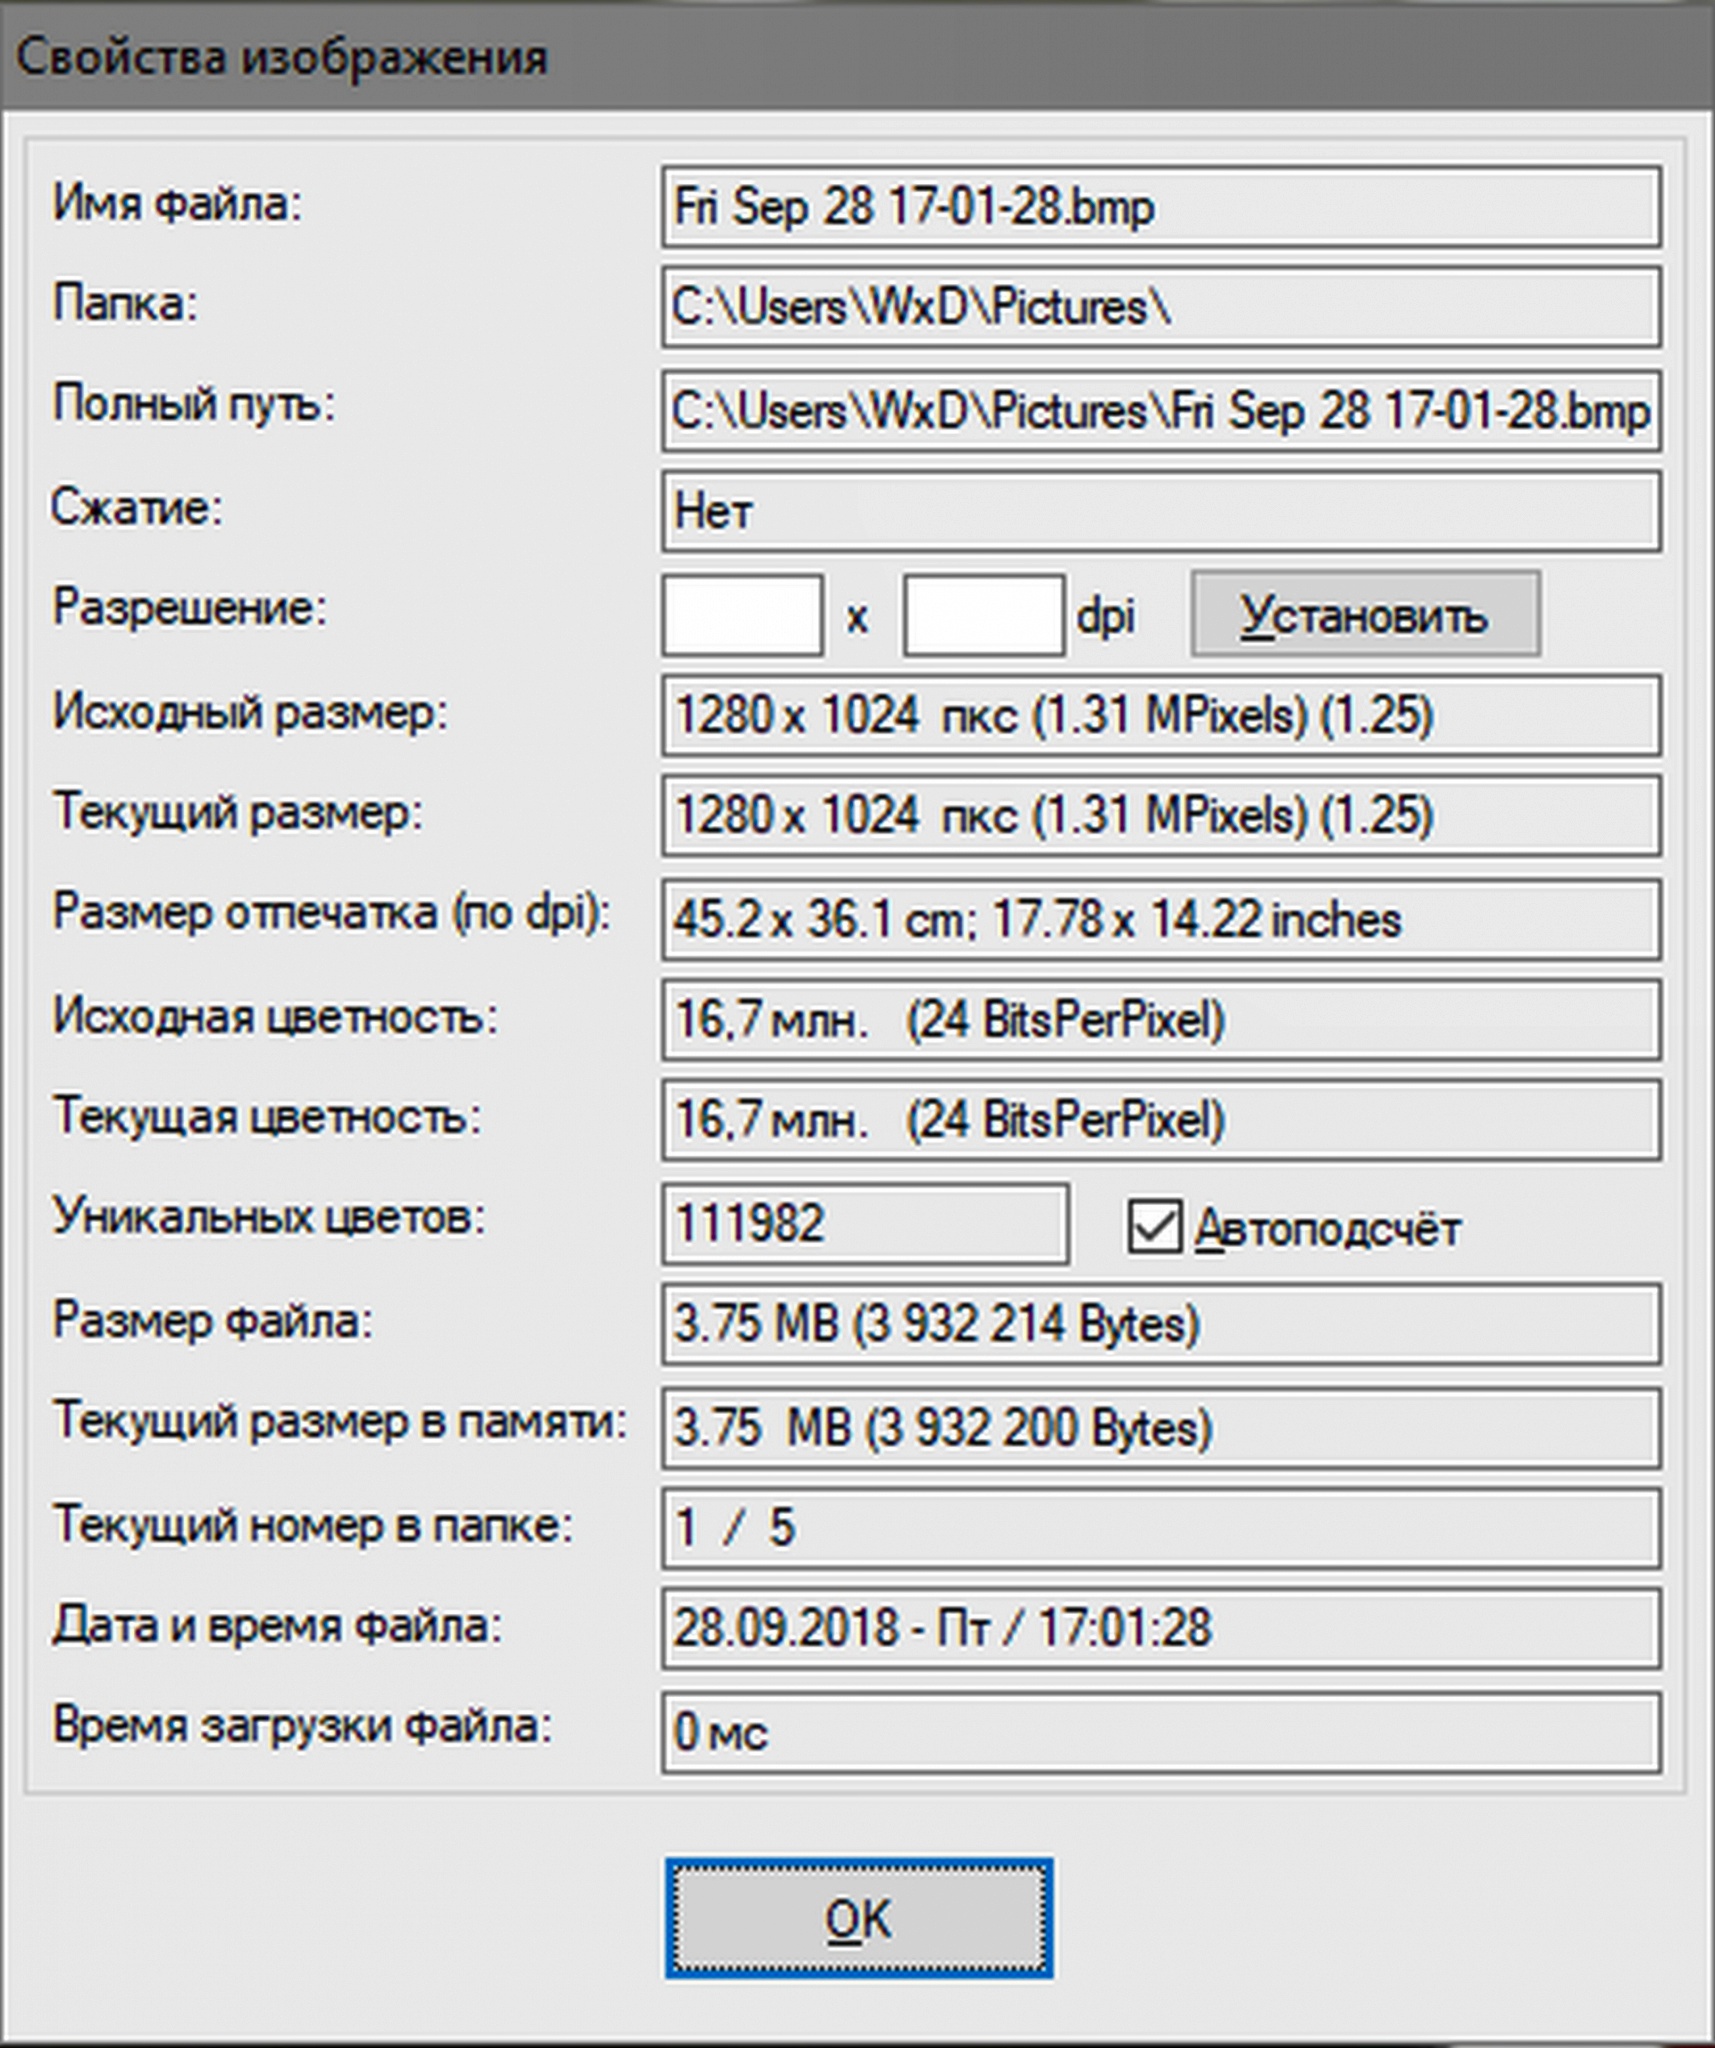Screen dimensions: 1715x2048
Task: Click the unique colors value 111982
Action: point(865,1224)
